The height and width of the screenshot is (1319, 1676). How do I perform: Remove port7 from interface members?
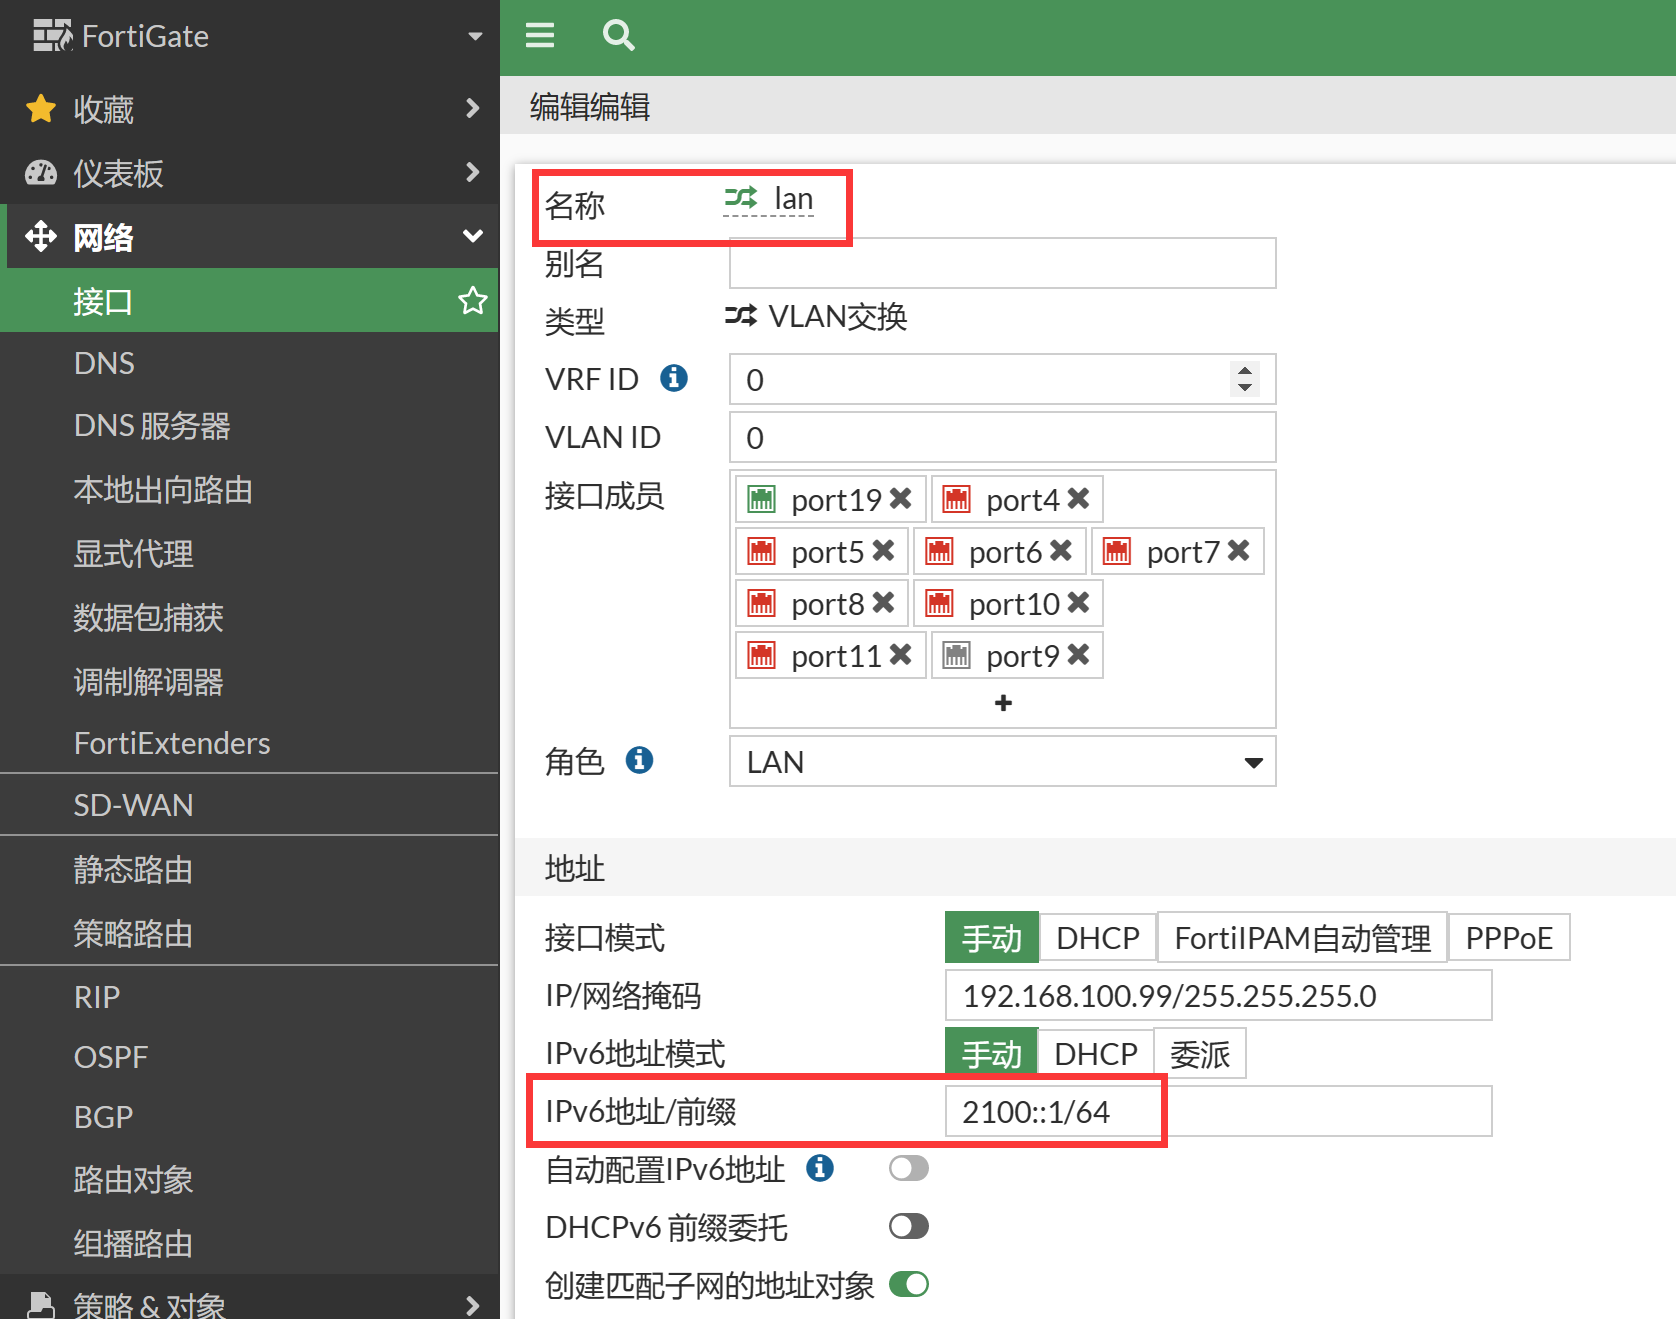(1238, 550)
